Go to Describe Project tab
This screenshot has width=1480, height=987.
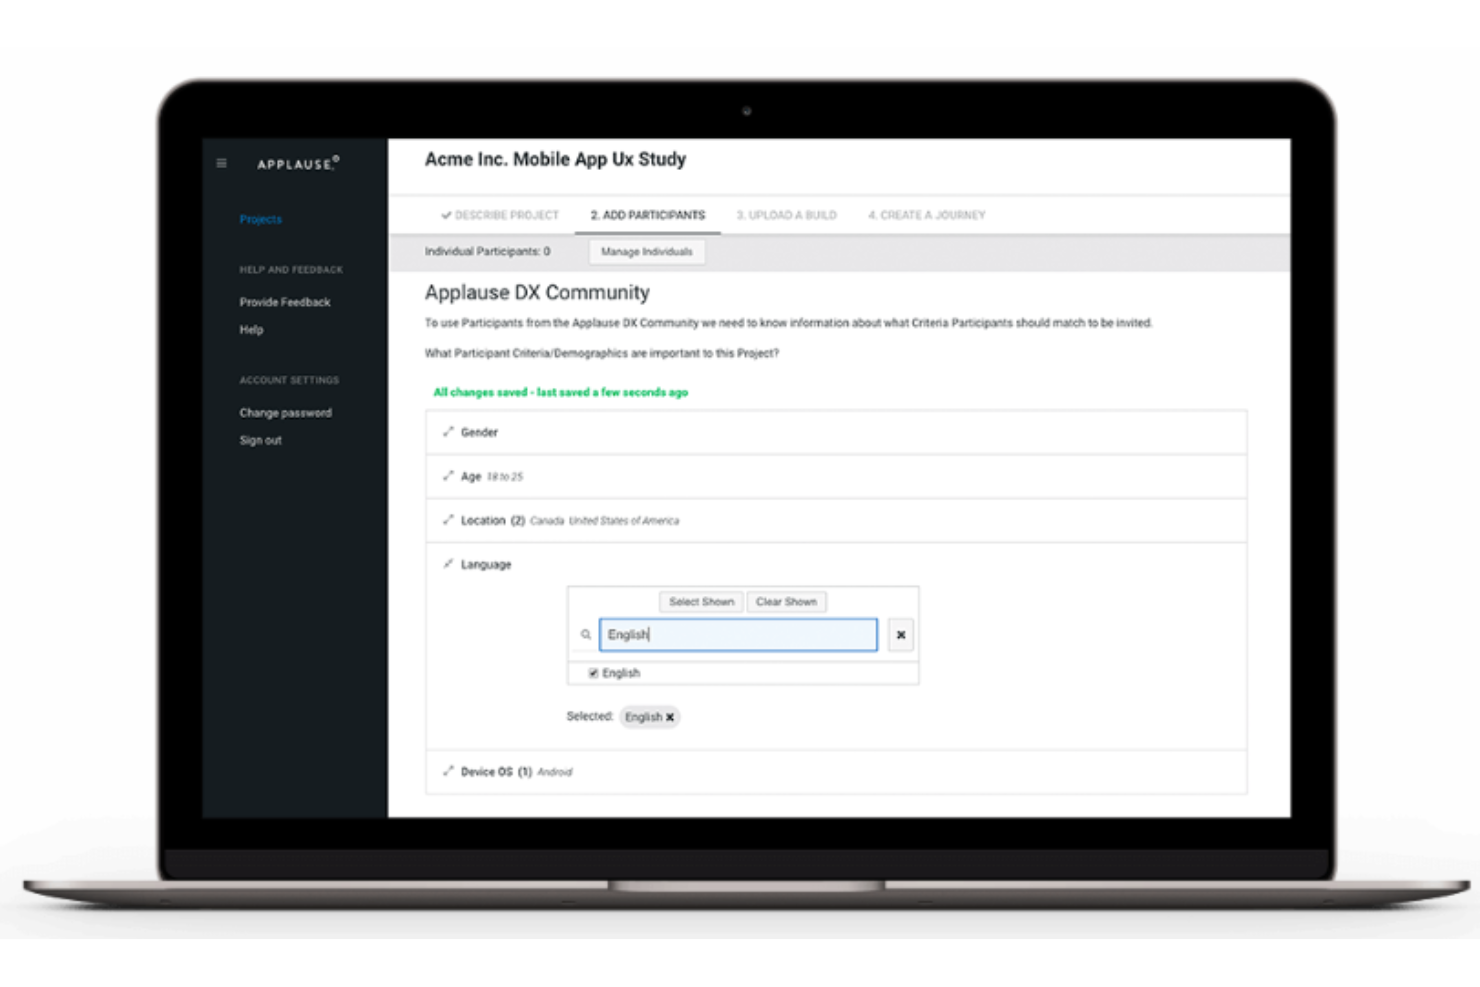[500, 215]
